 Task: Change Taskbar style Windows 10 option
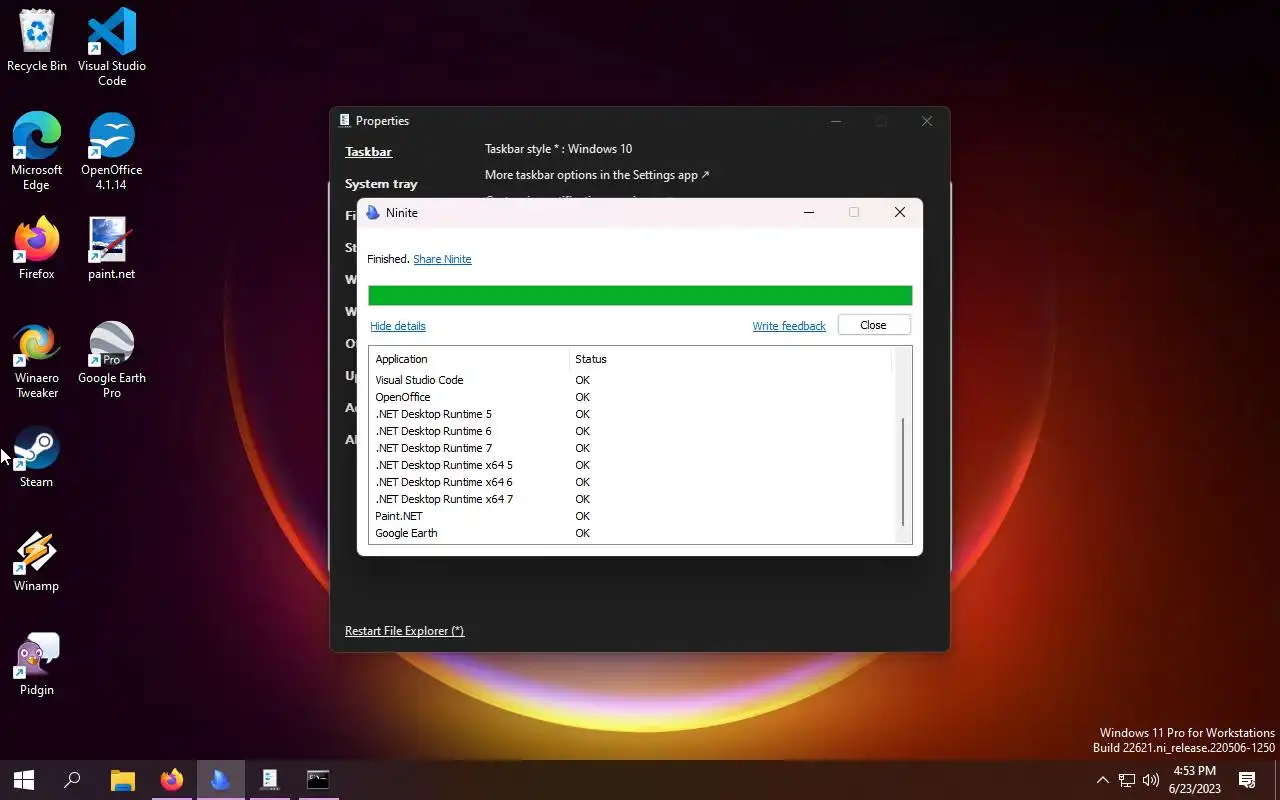coord(558,149)
